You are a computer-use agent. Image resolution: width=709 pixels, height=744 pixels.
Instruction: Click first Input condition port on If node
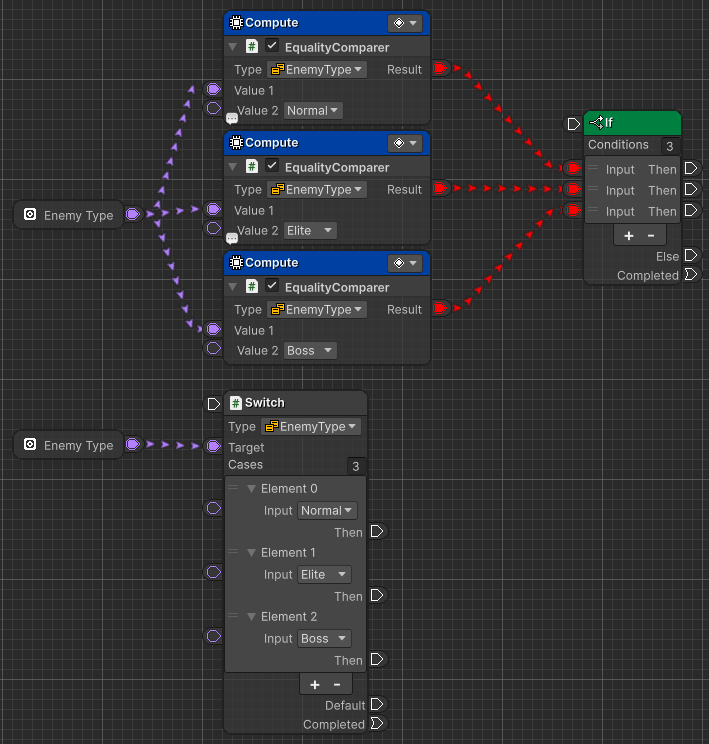click(x=573, y=167)
